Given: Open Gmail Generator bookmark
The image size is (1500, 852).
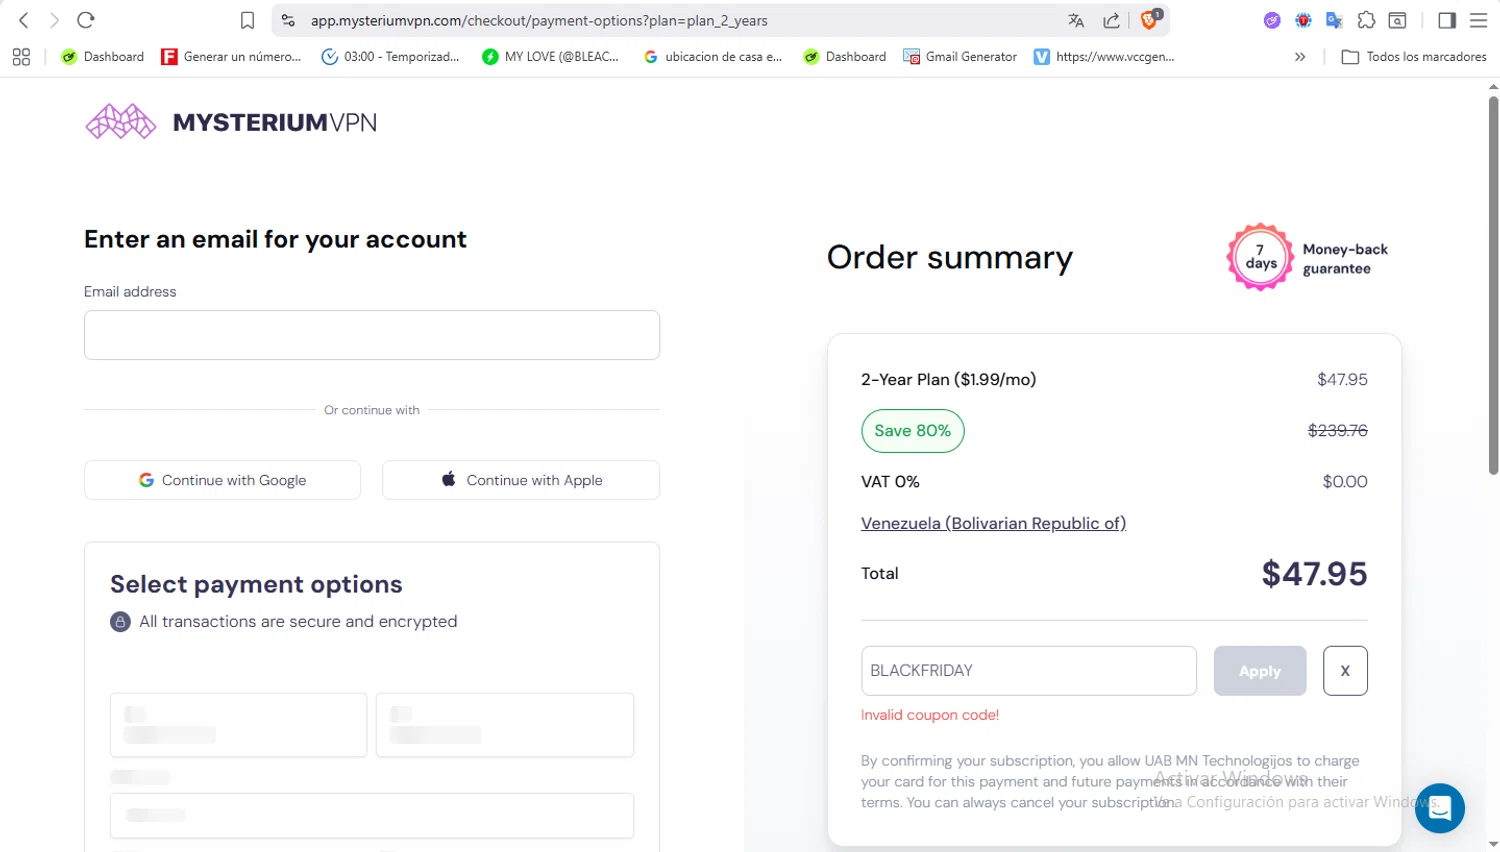Looking at the screenshot, I should coord(960,57).
